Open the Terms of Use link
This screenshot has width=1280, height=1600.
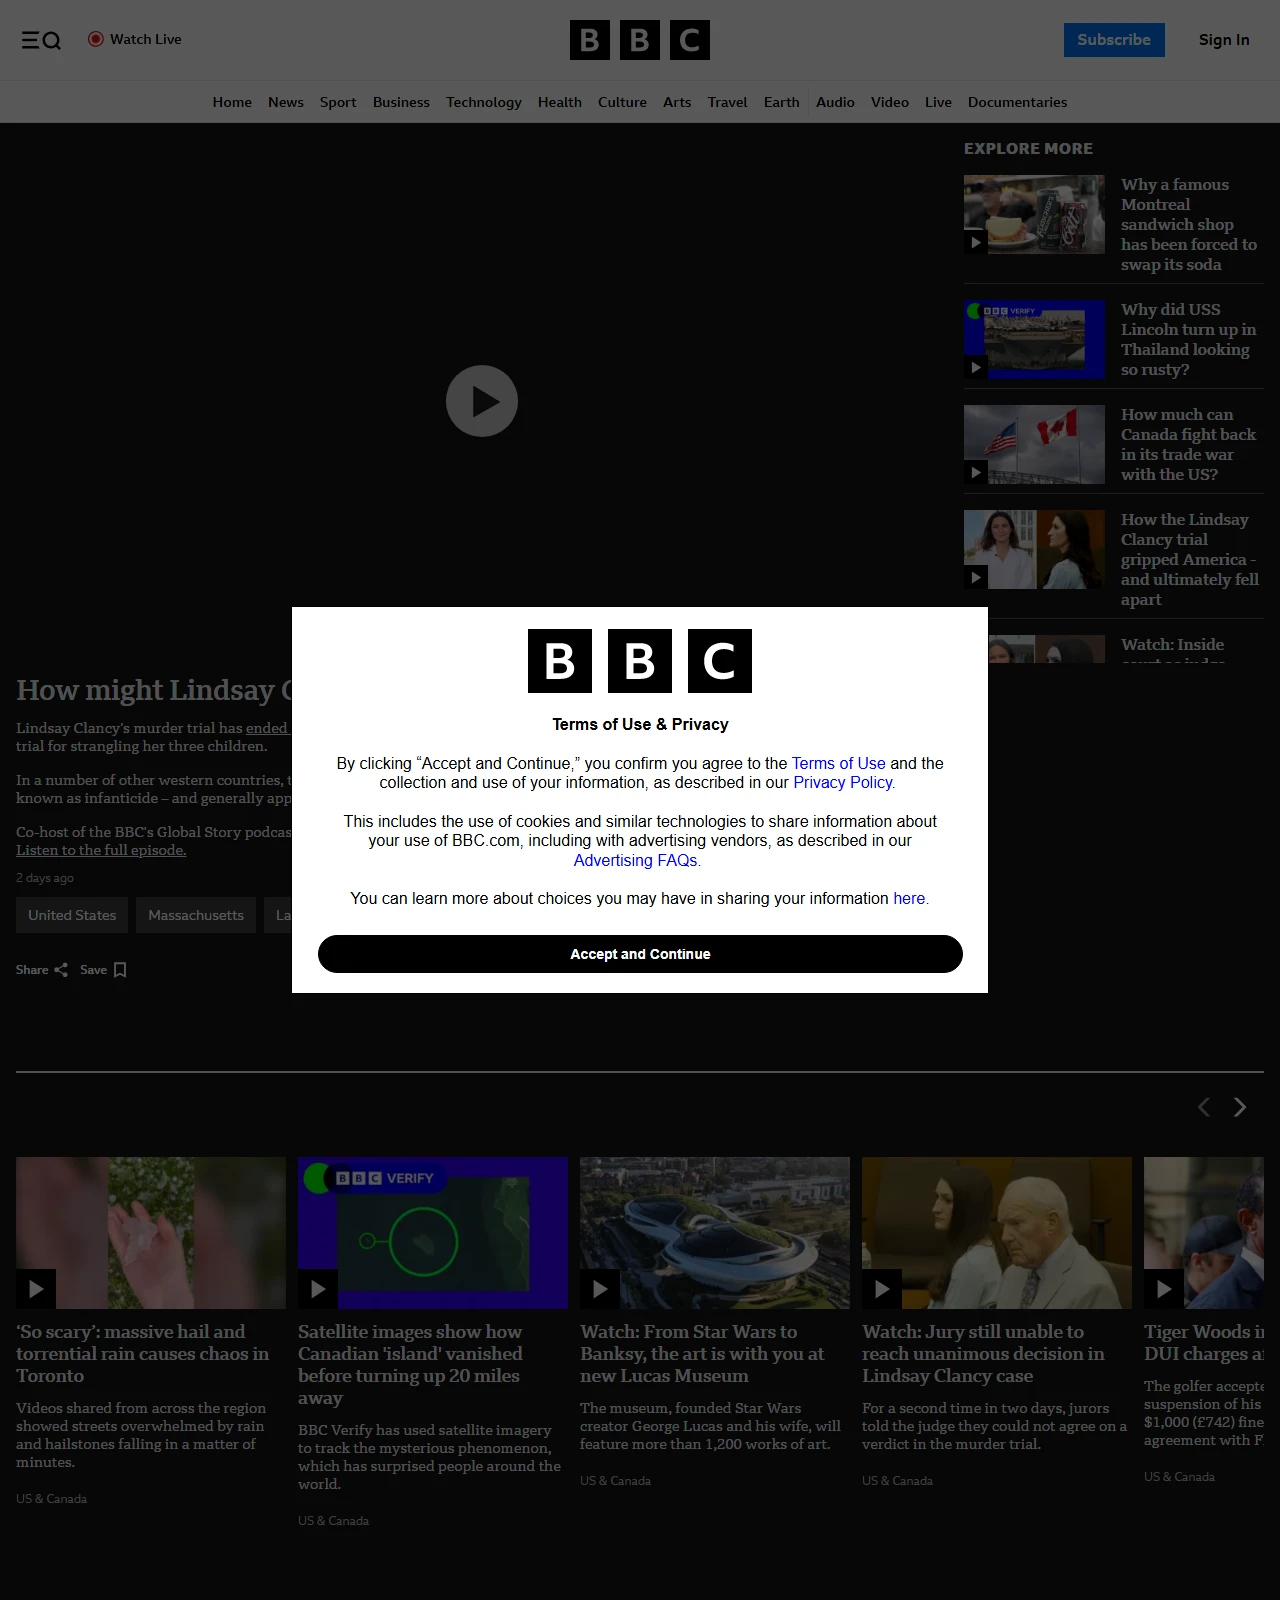point(838,763)
